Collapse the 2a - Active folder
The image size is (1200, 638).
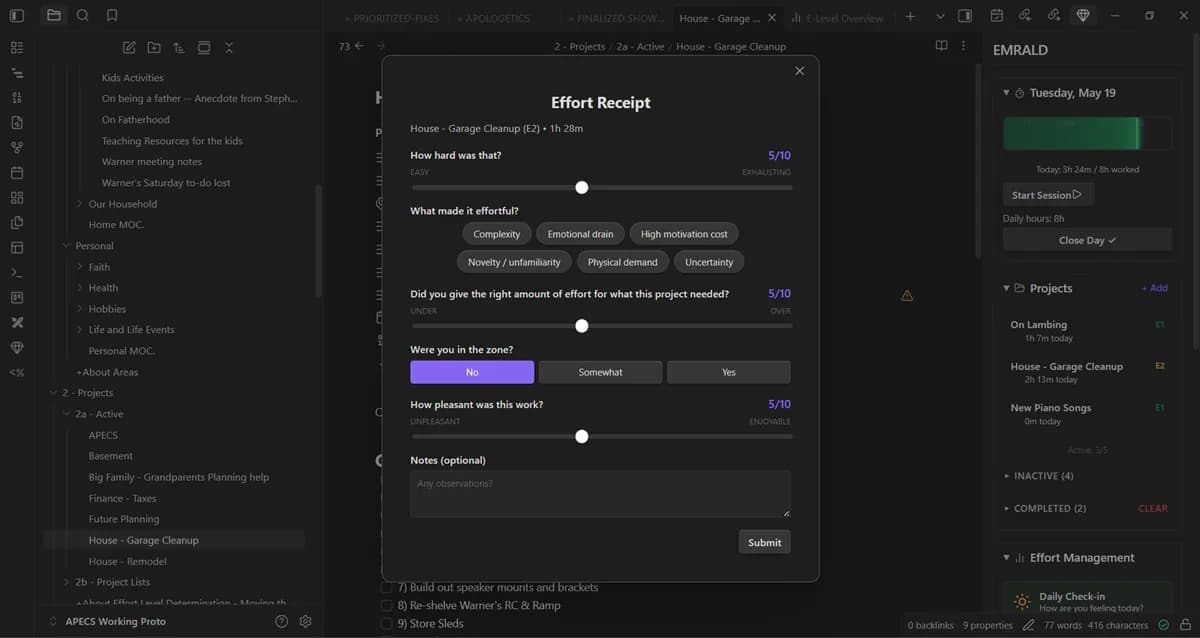click(67, 414)
